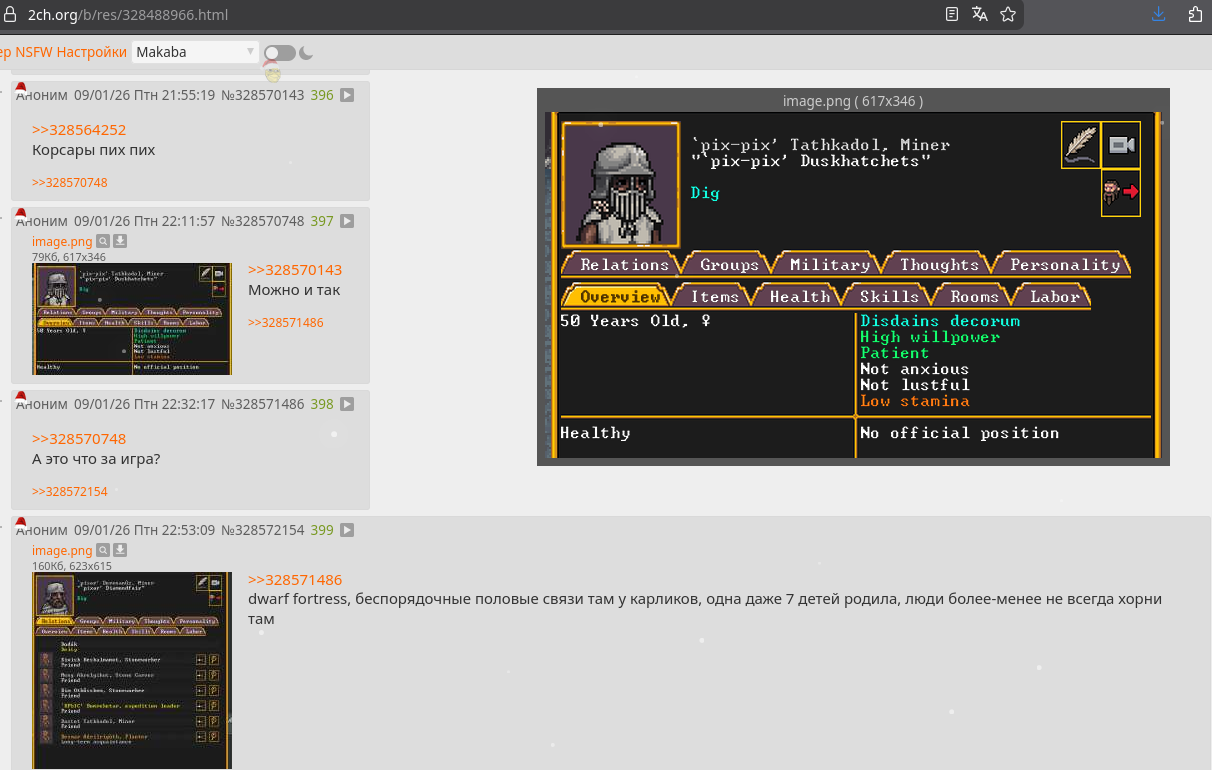This screenshot has height=770, width=1212.
Task: Open post menu arrow for post 396
Action: [x=347, y=96]
